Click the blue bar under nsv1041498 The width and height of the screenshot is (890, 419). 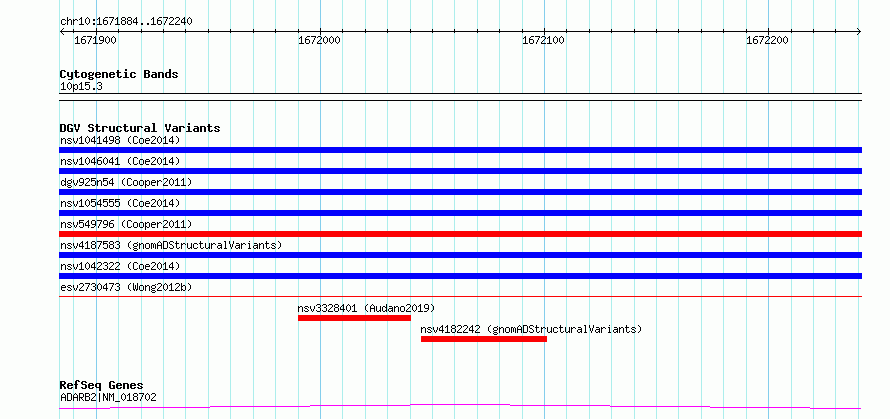point(460,150)
